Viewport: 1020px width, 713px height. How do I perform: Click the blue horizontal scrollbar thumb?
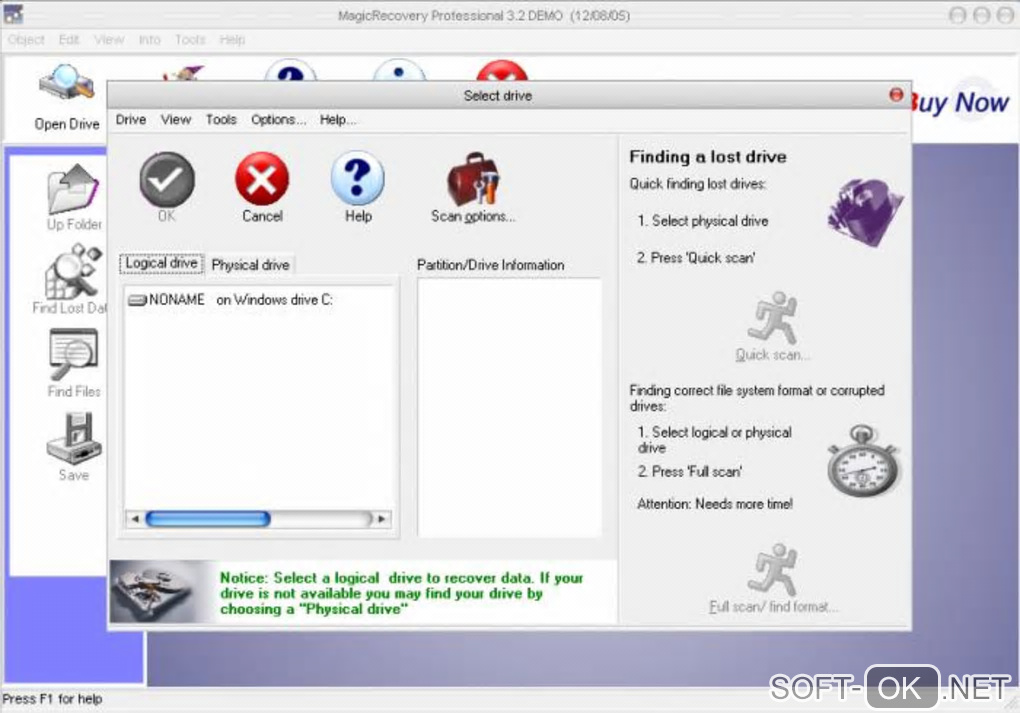click(x=208, y=518)
